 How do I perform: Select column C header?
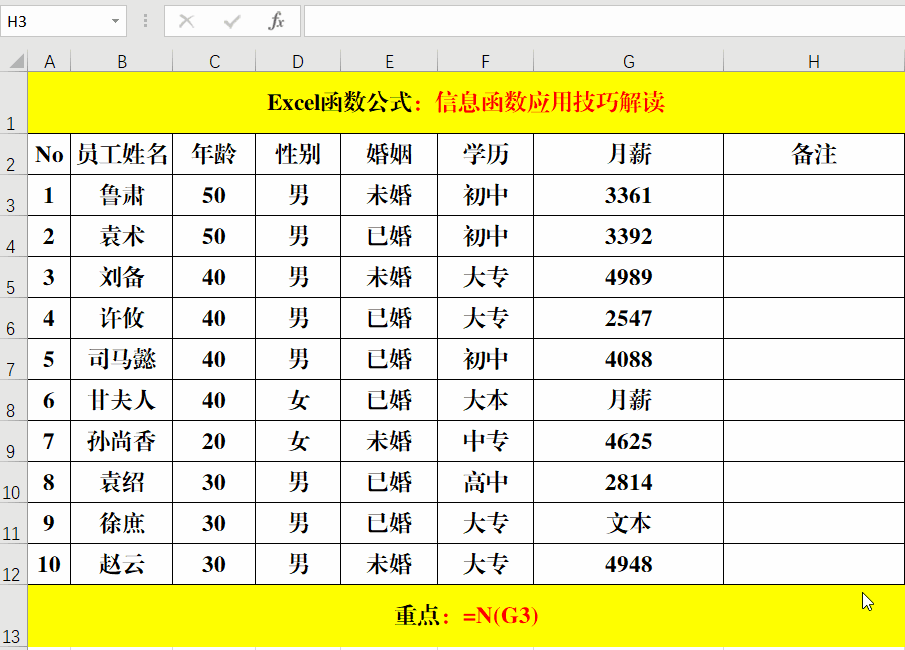[x=214, y=61]
